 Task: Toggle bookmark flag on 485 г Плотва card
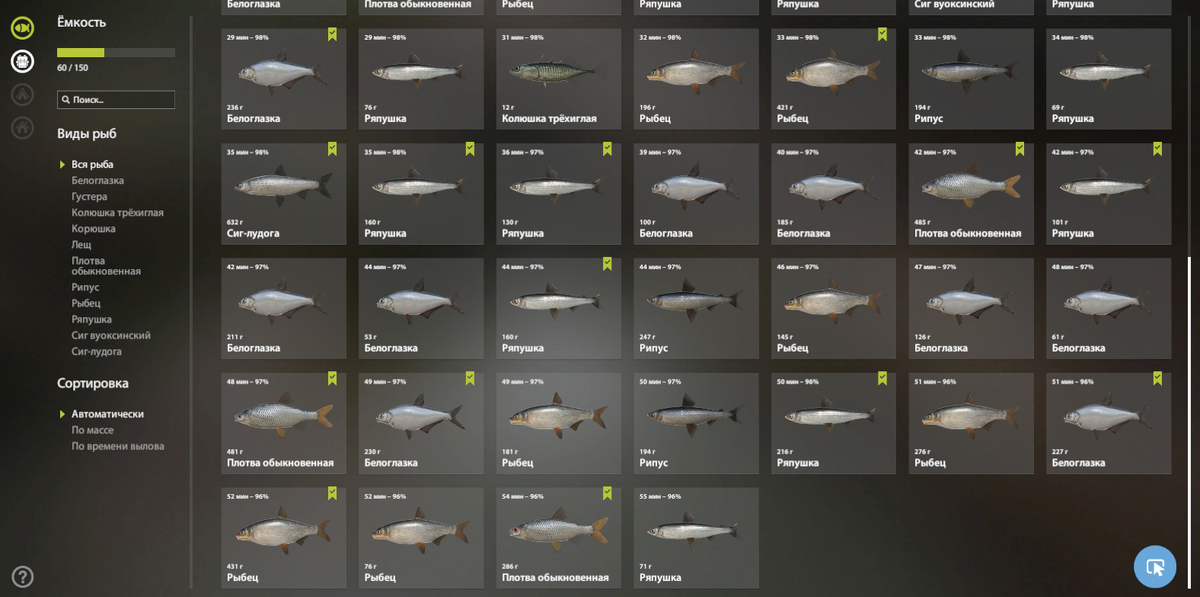pyautogui.click(x=1020, y=149)
